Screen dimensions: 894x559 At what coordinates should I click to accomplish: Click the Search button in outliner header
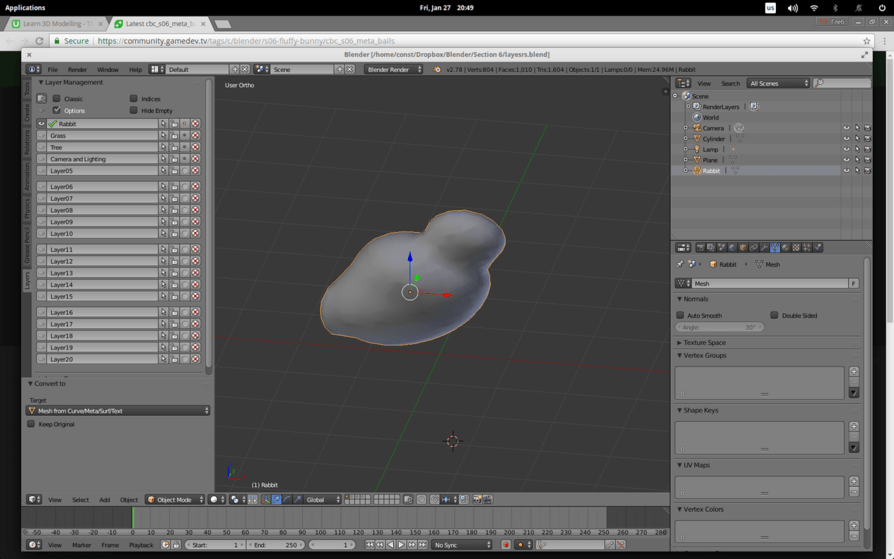click(731, 84)
